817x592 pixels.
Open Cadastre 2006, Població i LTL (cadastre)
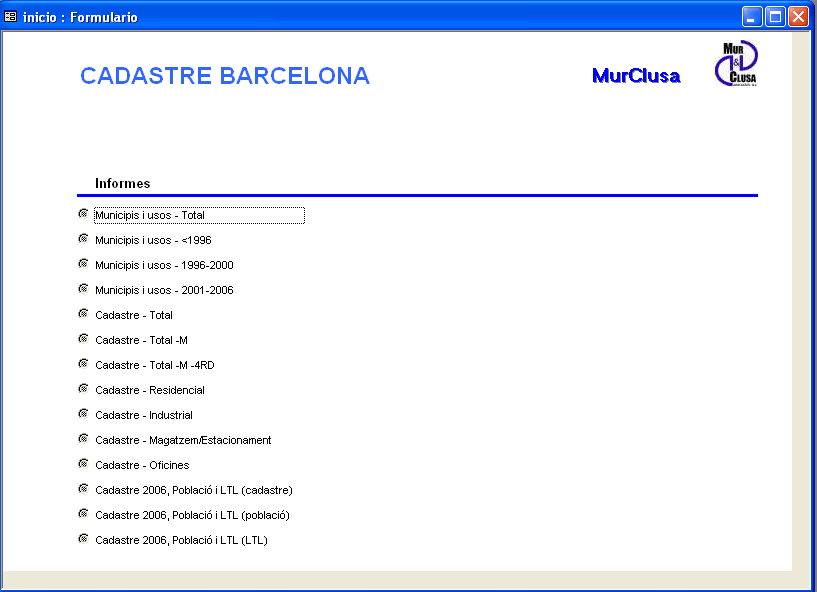pyautogui.click(x=194, y=490)
